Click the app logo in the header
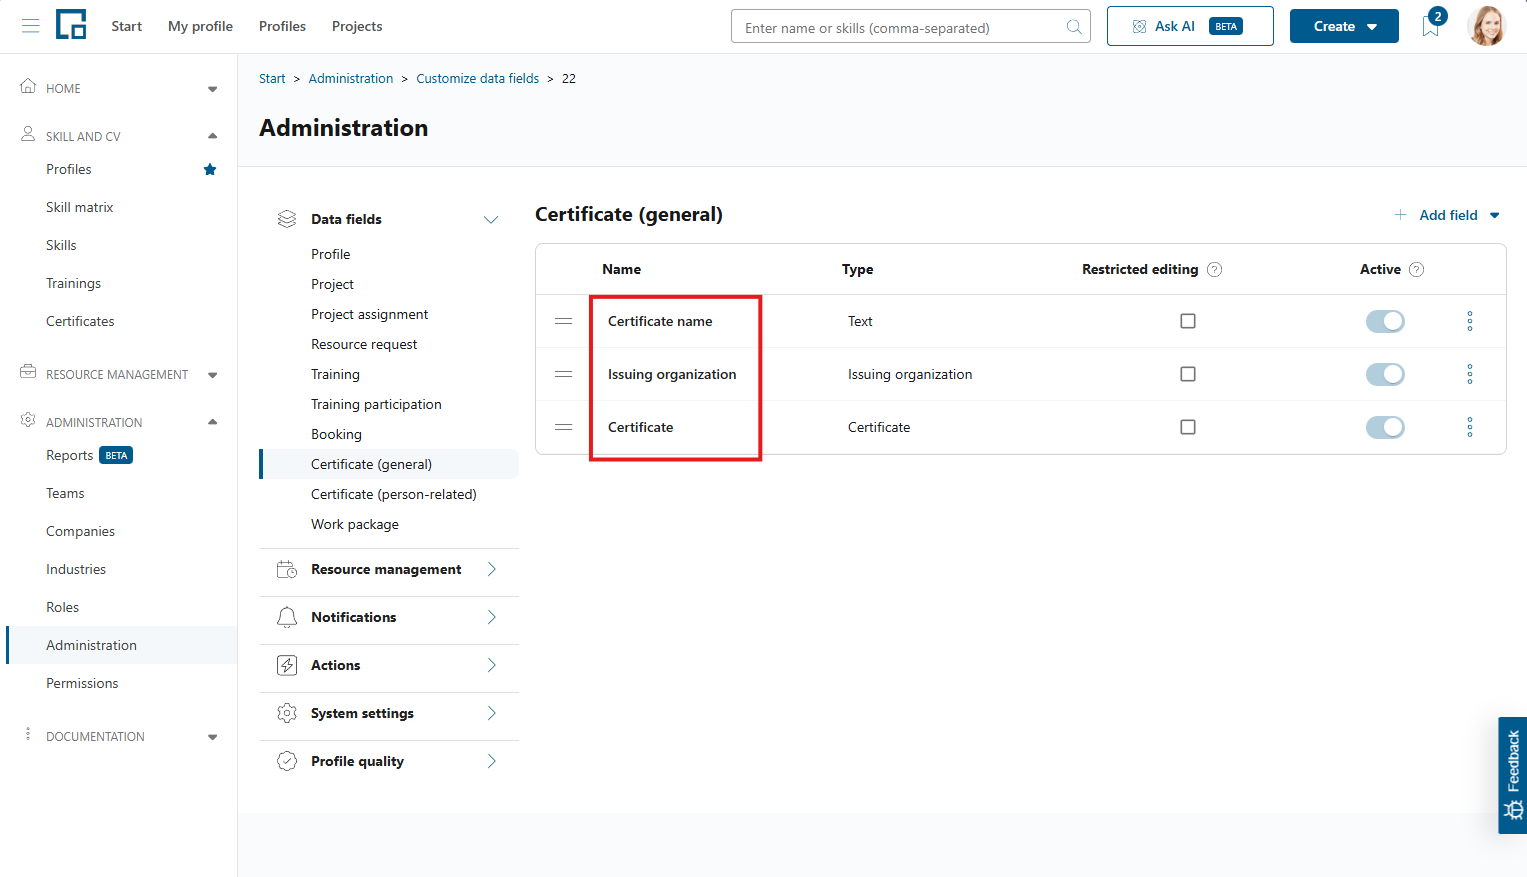 tap(71, 24)
